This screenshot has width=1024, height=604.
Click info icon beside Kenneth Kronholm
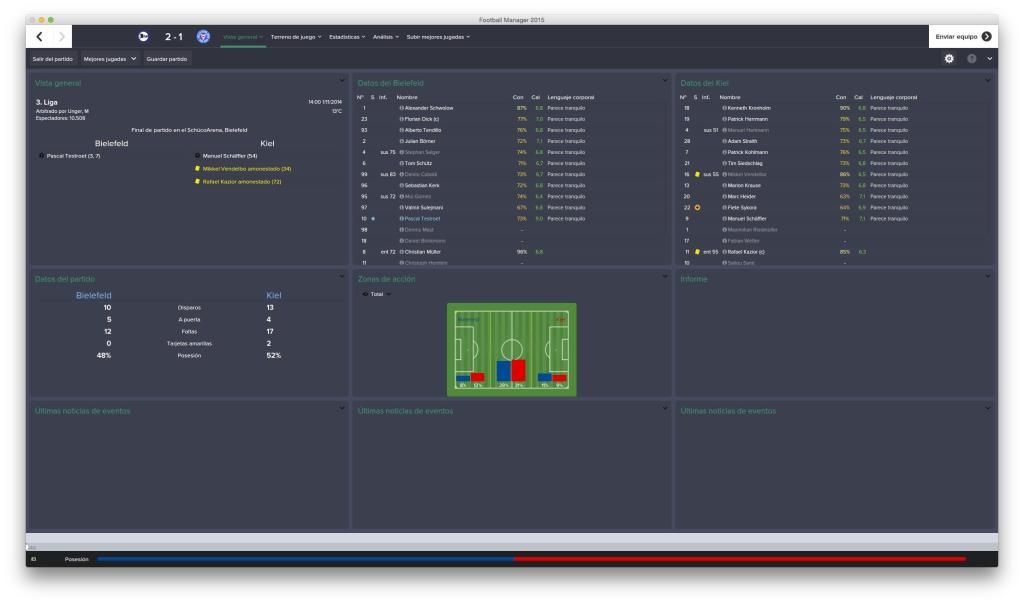pos(724,108)
